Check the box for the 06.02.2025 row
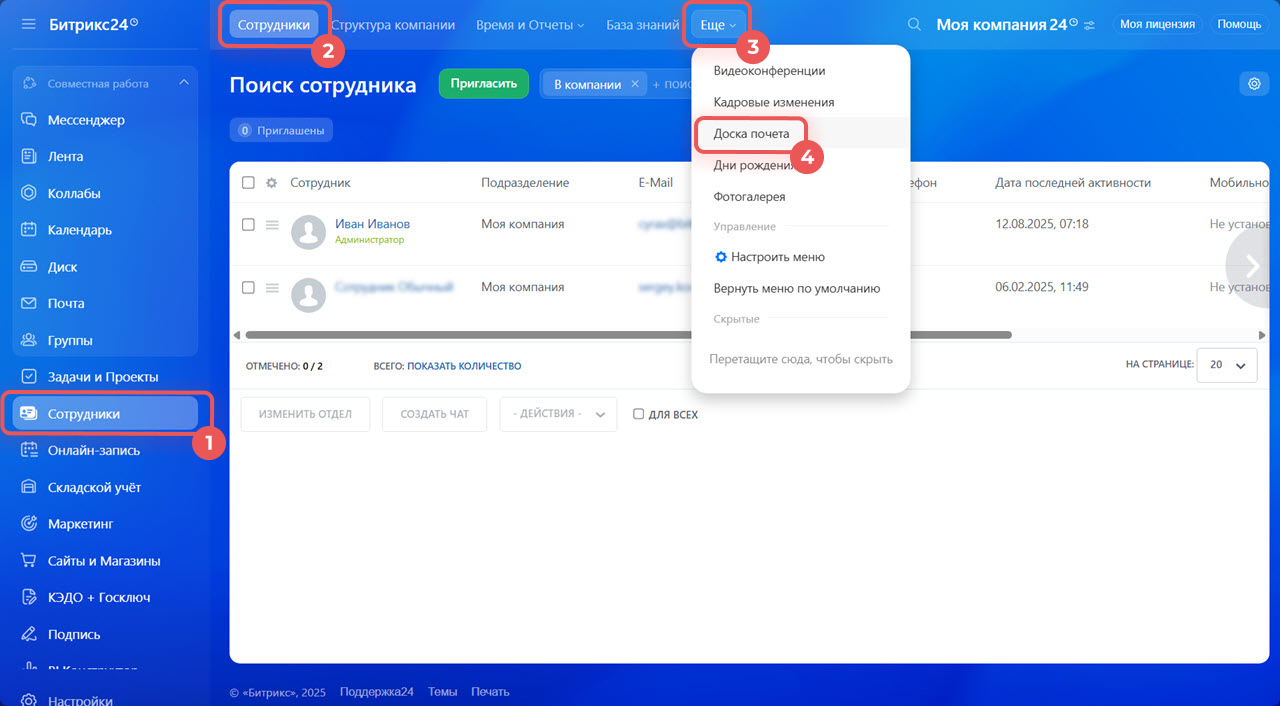 [x=248, y=288]
